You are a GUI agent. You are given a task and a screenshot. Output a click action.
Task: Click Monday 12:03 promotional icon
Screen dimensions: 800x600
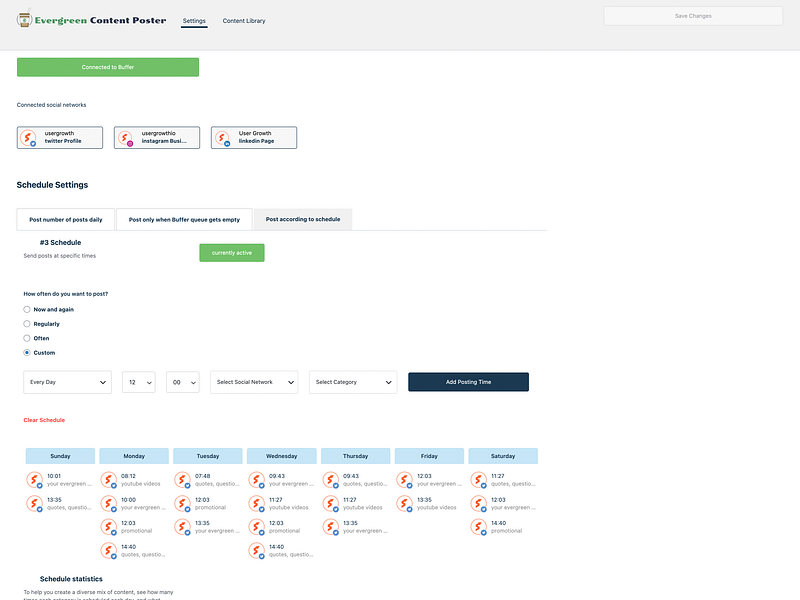tap(109, 527)
